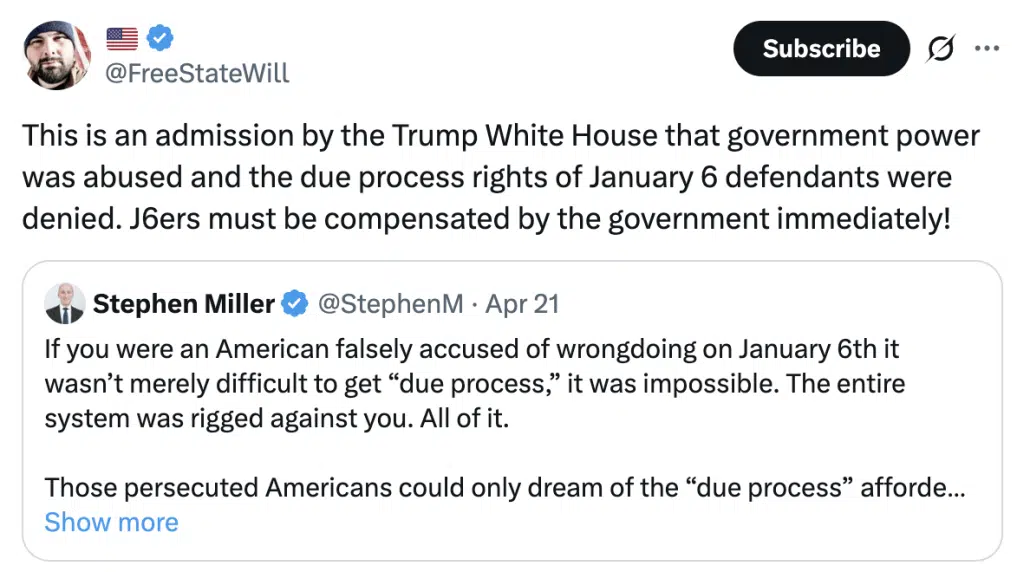
Task: Click the tweet's opening line mentioning Trump White House
Action: [x=500, y=137]
